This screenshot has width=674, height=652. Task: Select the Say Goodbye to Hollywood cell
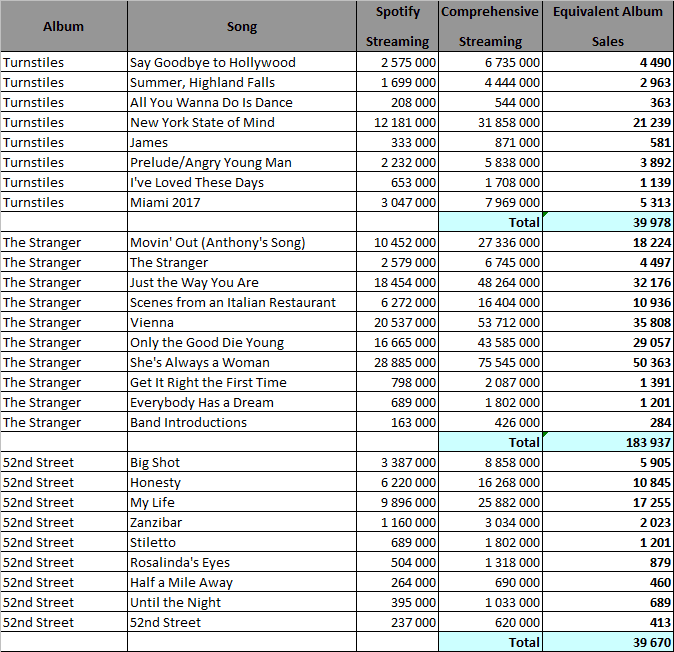pos(242,62)
